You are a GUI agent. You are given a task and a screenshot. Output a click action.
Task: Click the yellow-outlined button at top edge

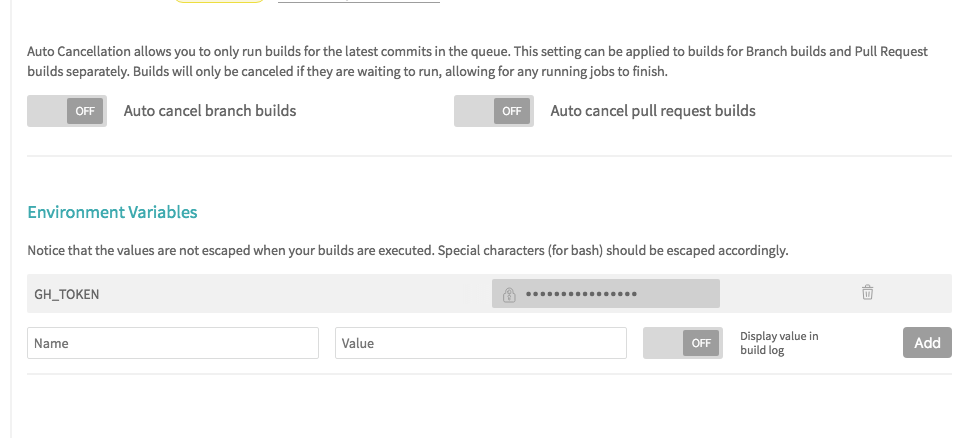click(219, 1)
